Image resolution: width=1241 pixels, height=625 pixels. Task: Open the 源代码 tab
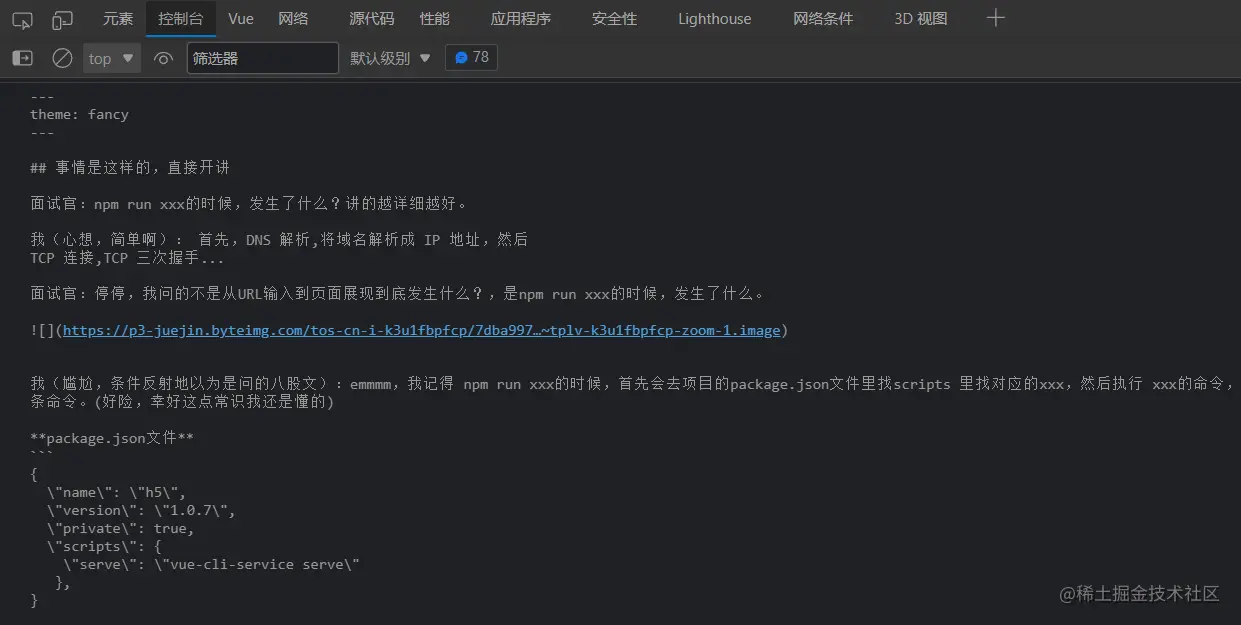click(x=372, y=19)
